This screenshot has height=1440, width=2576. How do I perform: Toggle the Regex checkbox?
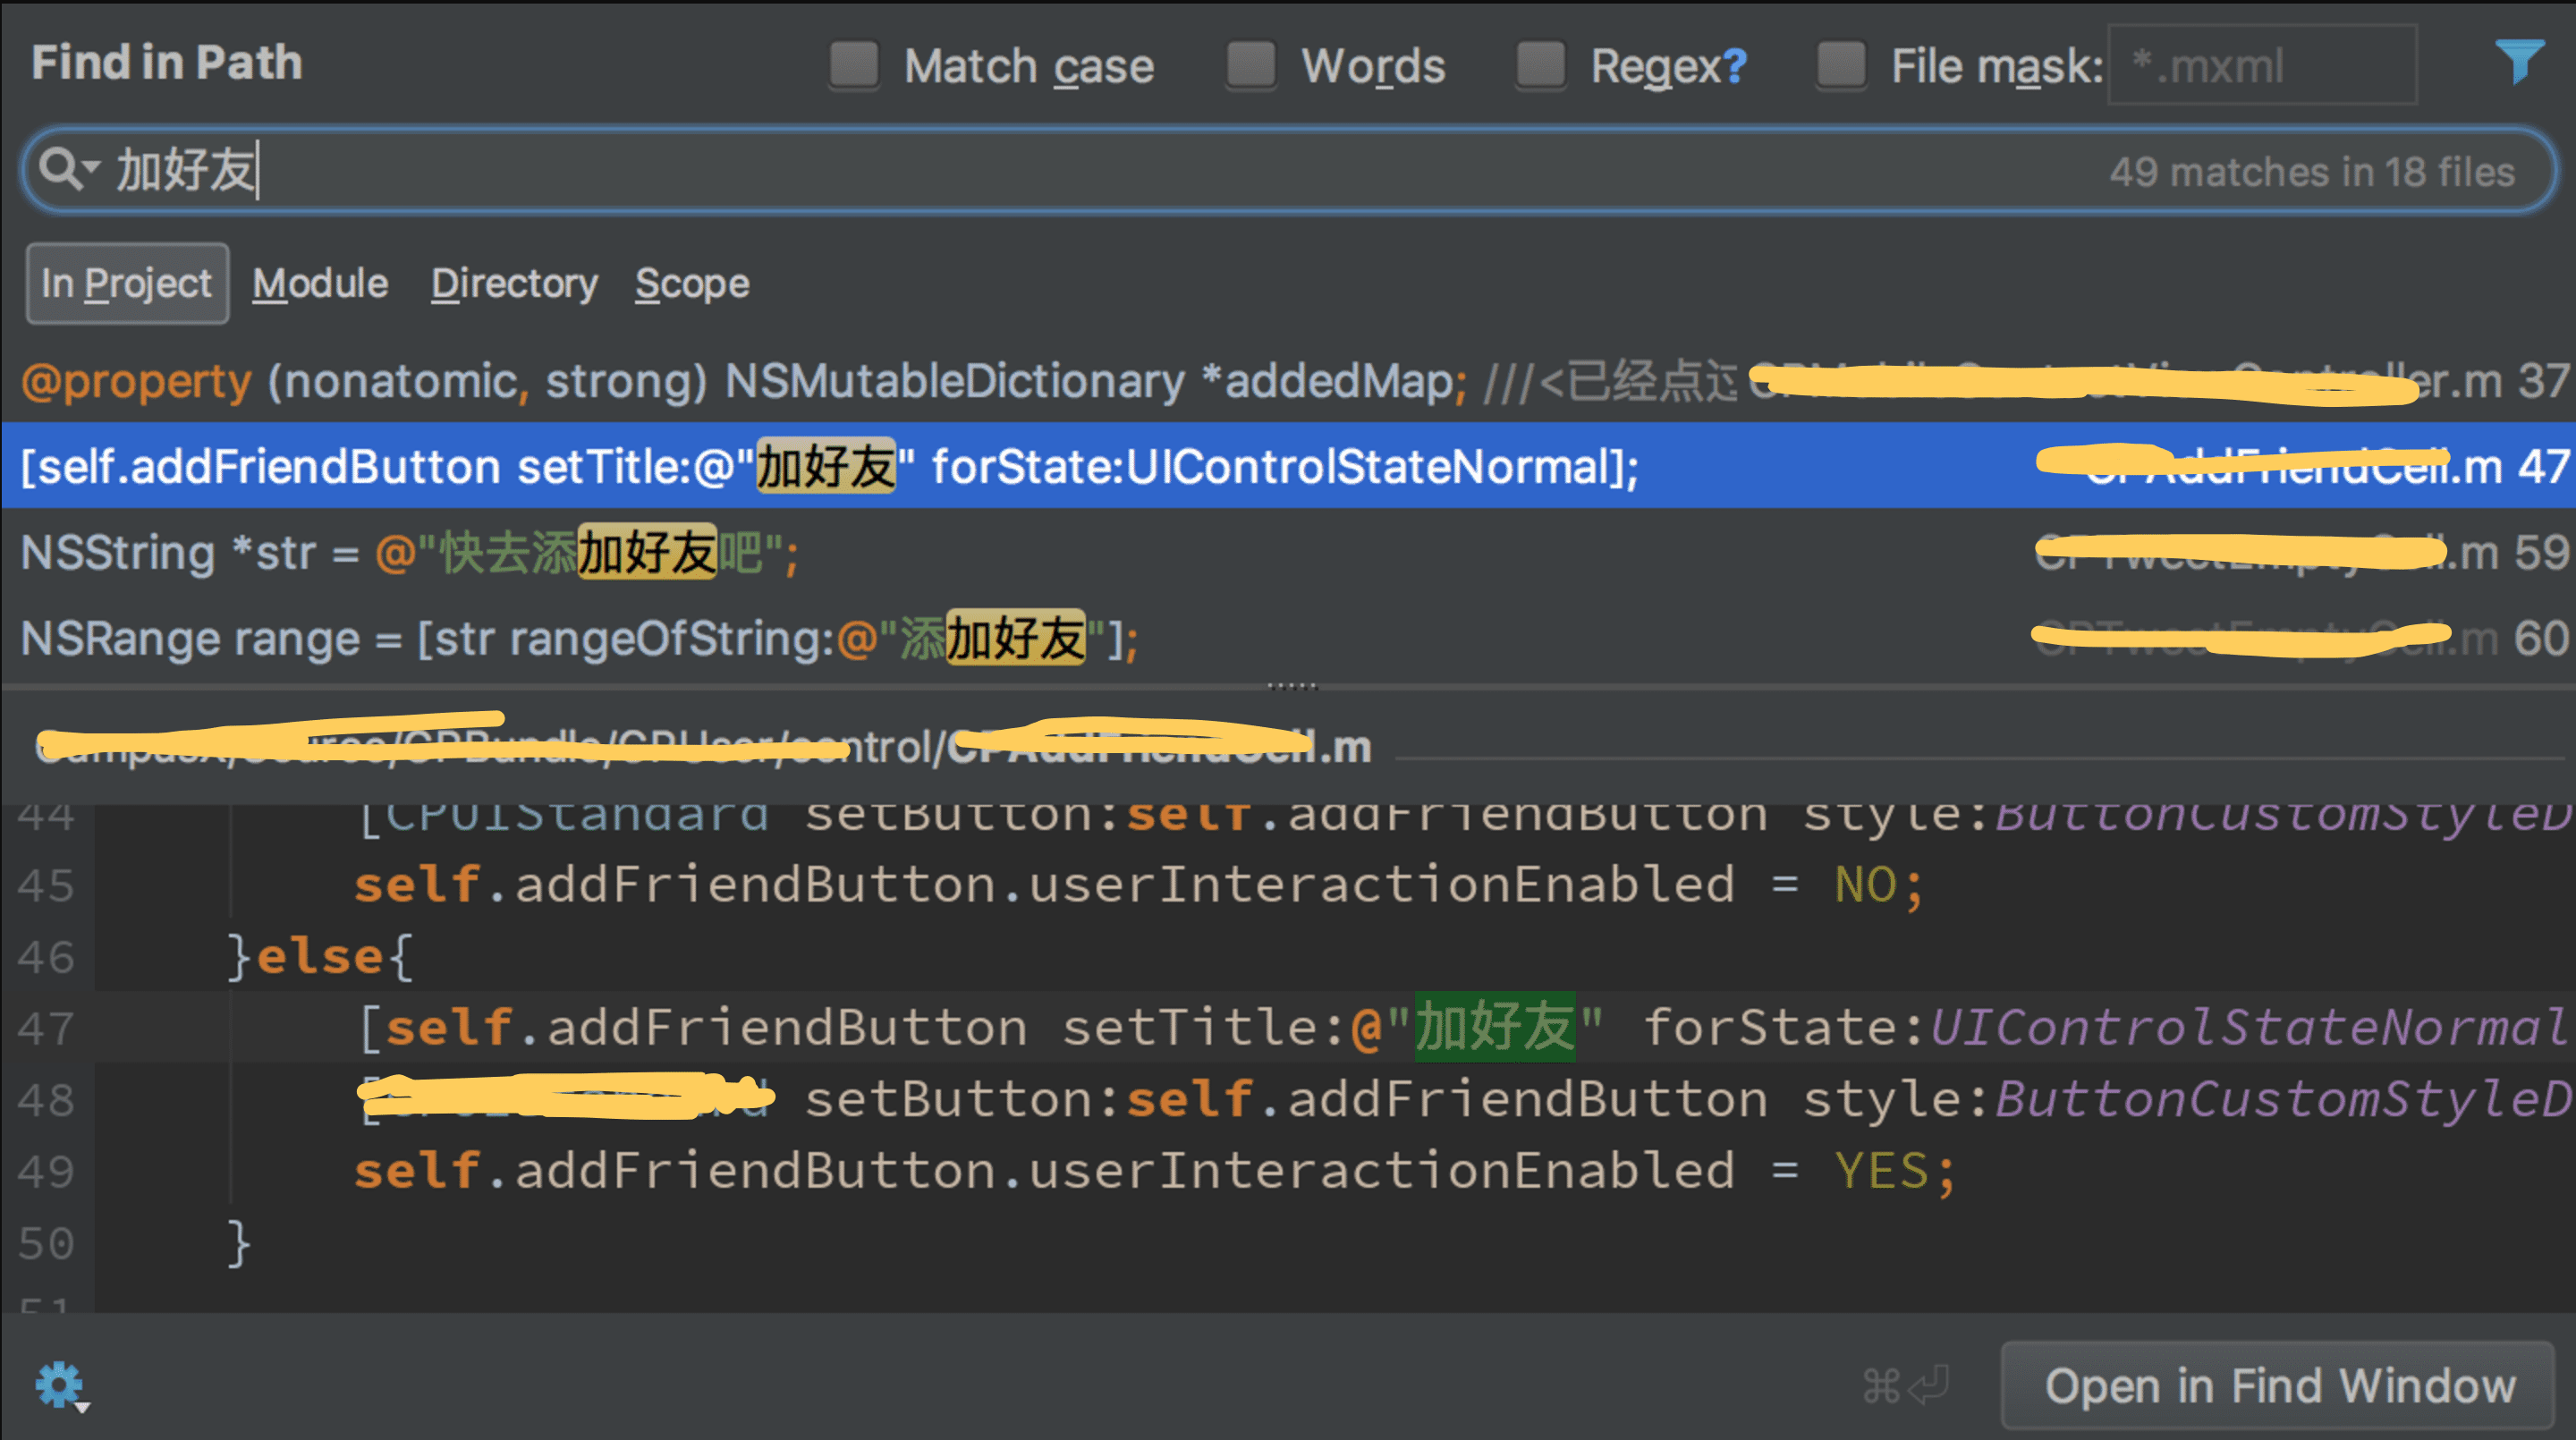click(1540, 66)
